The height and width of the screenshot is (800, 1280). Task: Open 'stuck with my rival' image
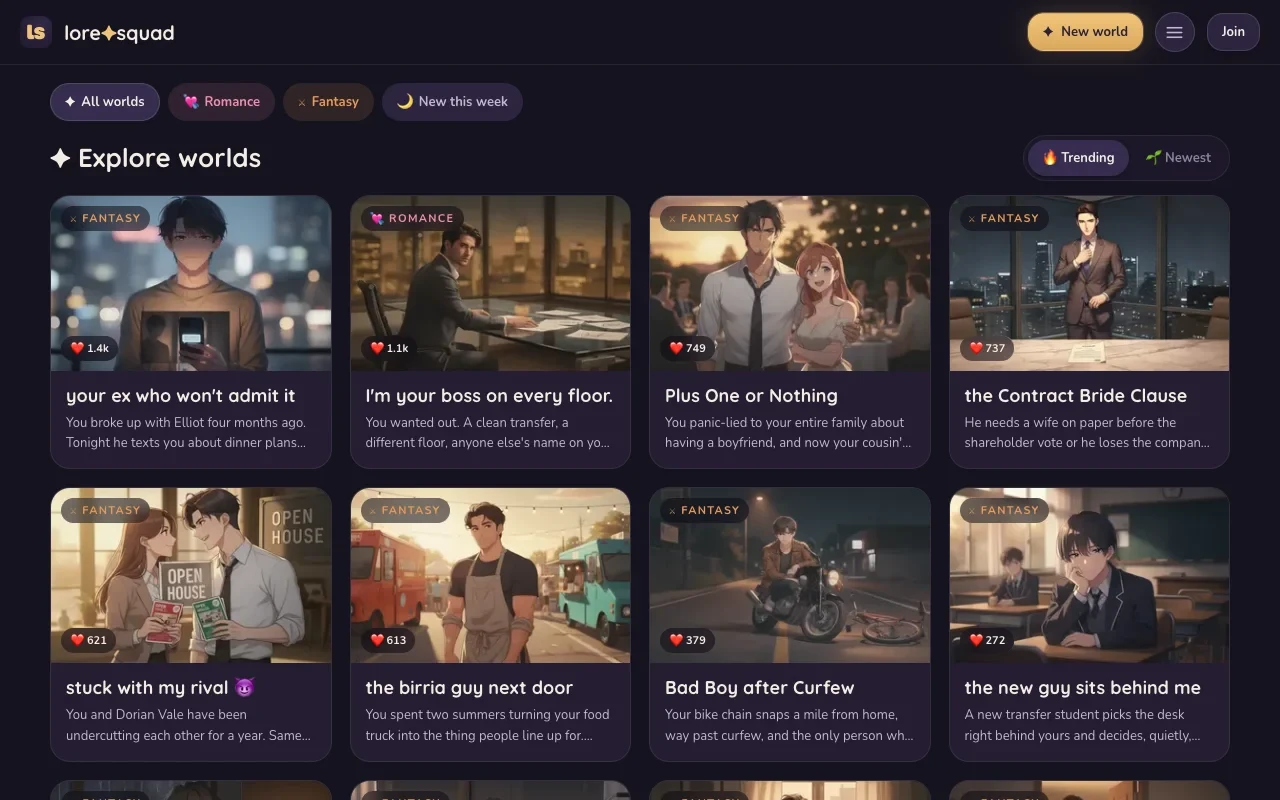click(x=191, y=575)
